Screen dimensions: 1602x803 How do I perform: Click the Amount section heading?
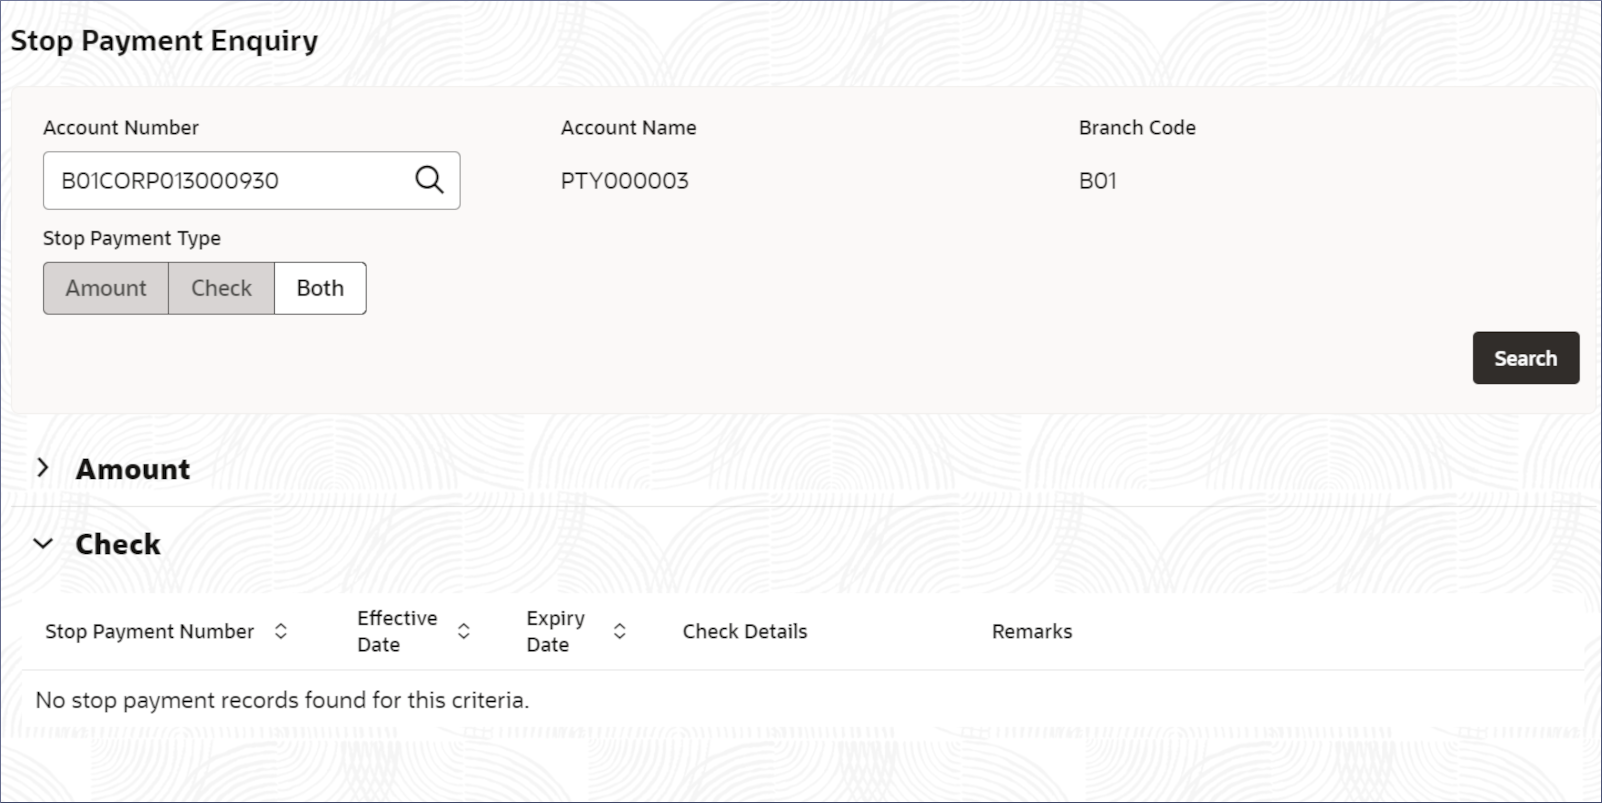point(133,469)
